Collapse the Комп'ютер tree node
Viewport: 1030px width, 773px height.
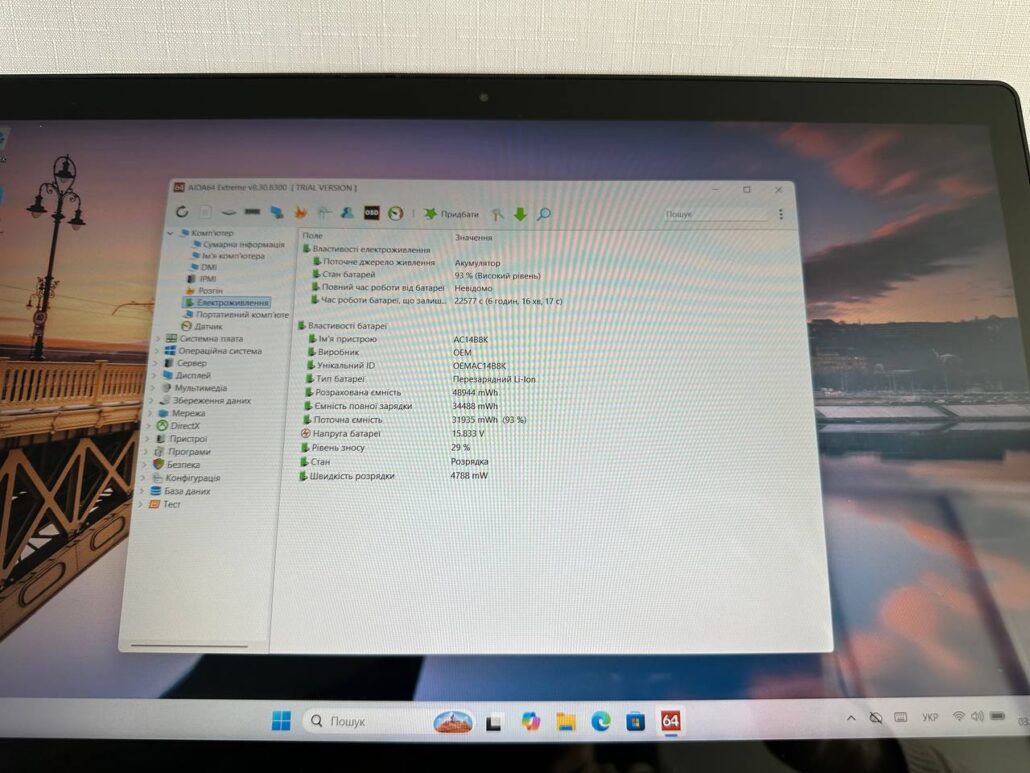click(171, 233)
